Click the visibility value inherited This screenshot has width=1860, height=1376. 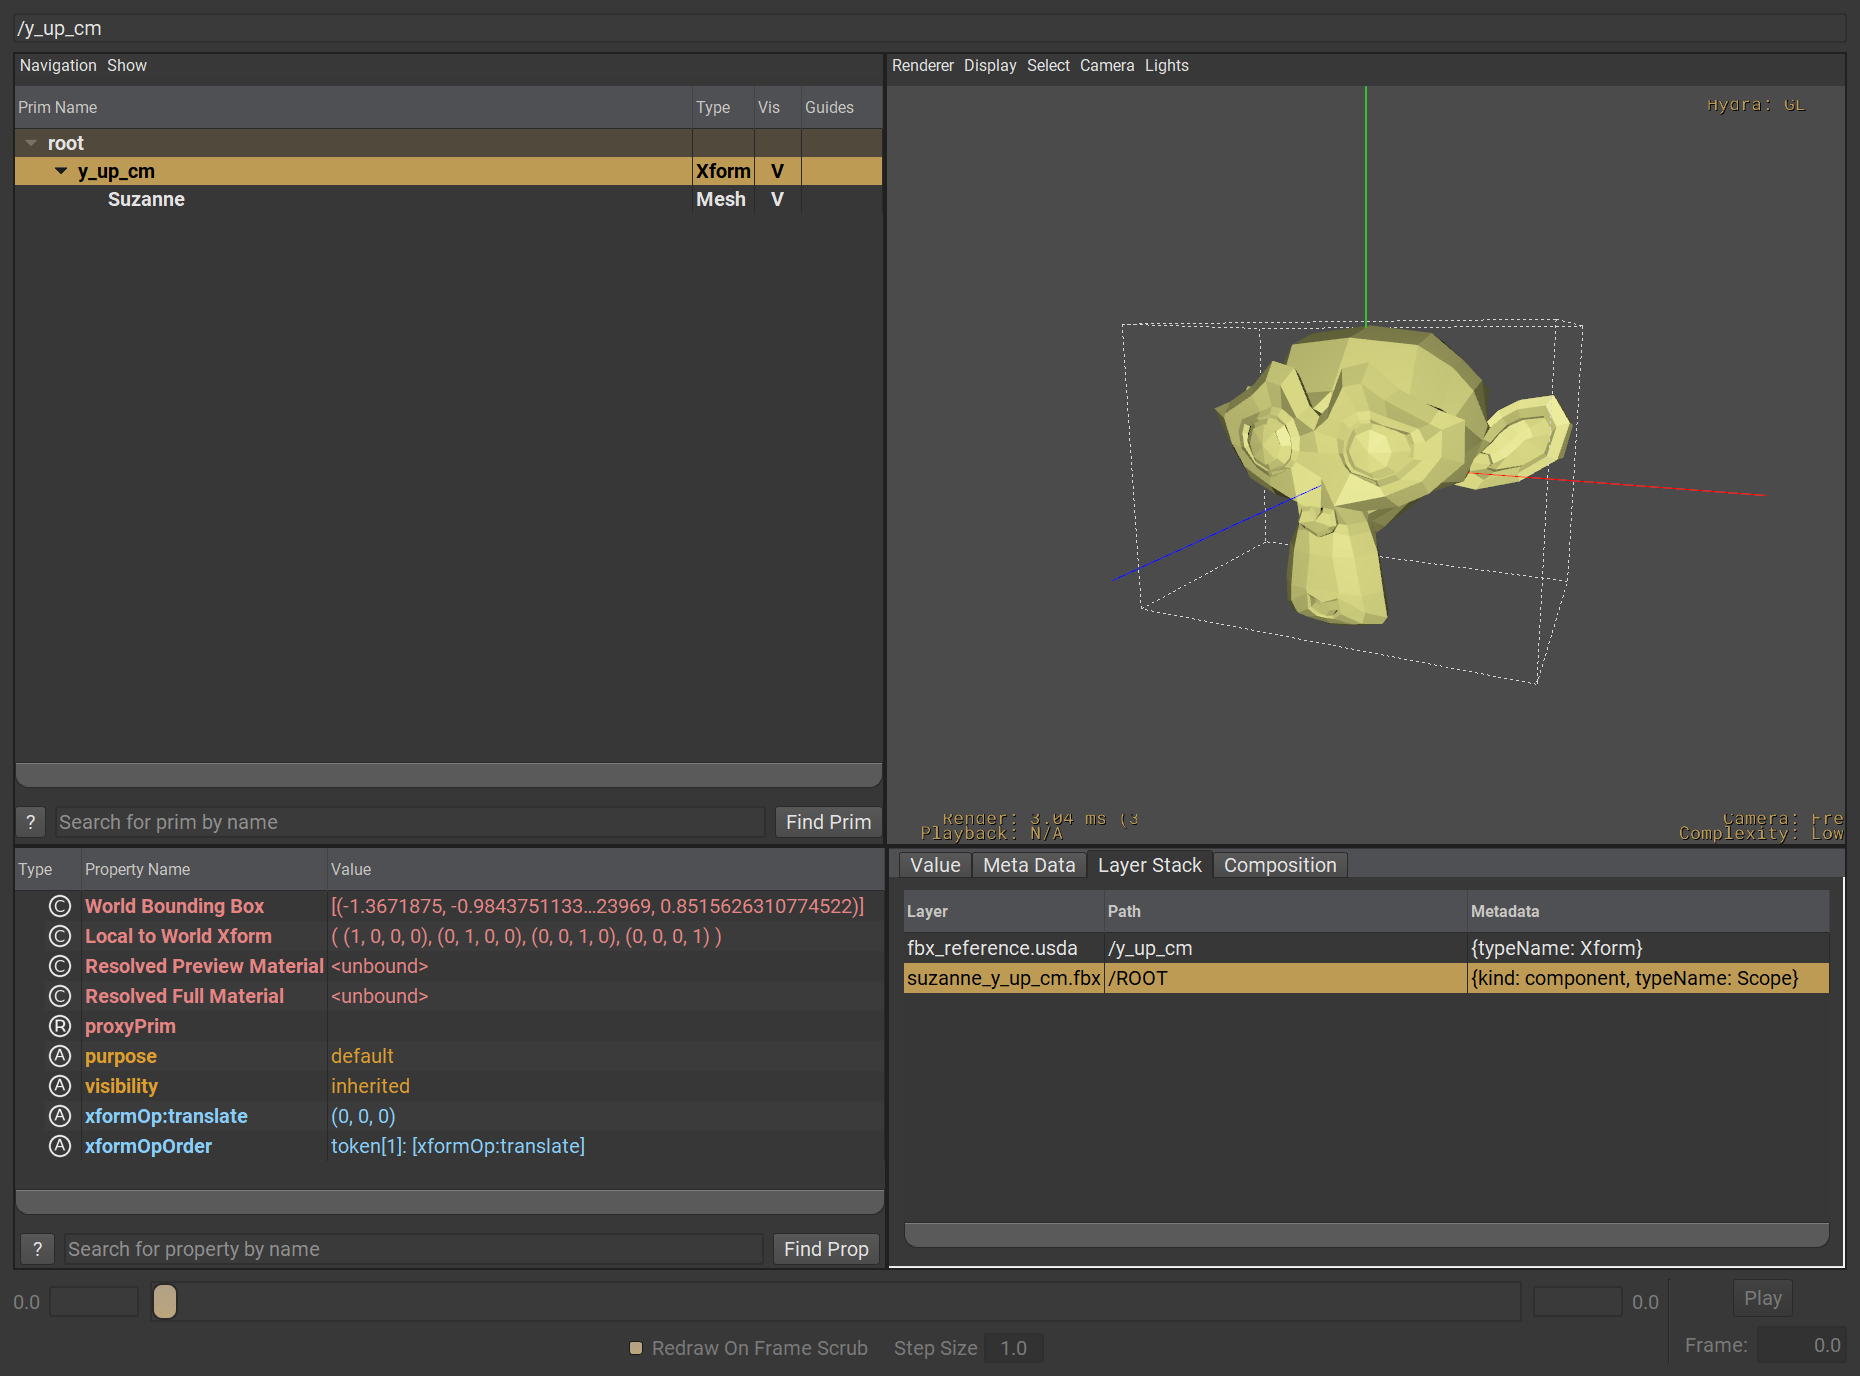(x=370, y=1086)
